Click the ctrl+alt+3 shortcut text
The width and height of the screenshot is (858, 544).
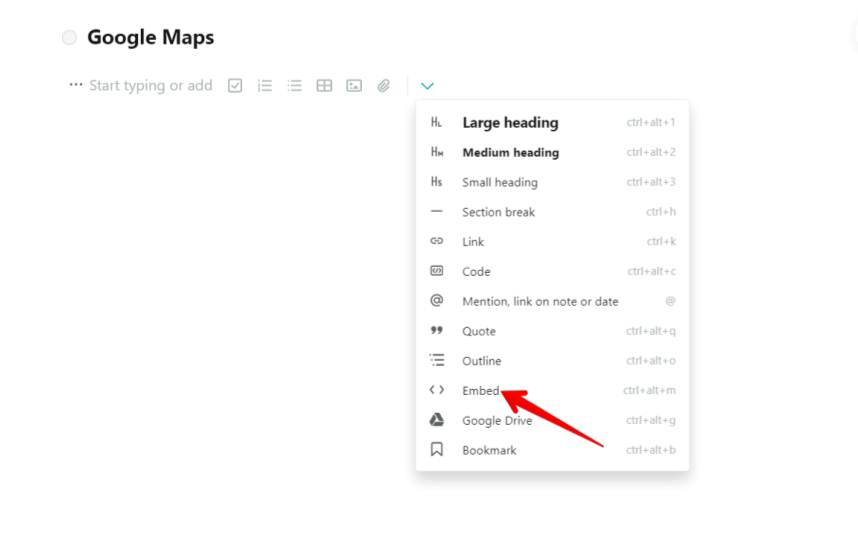[x=651, y=182]
